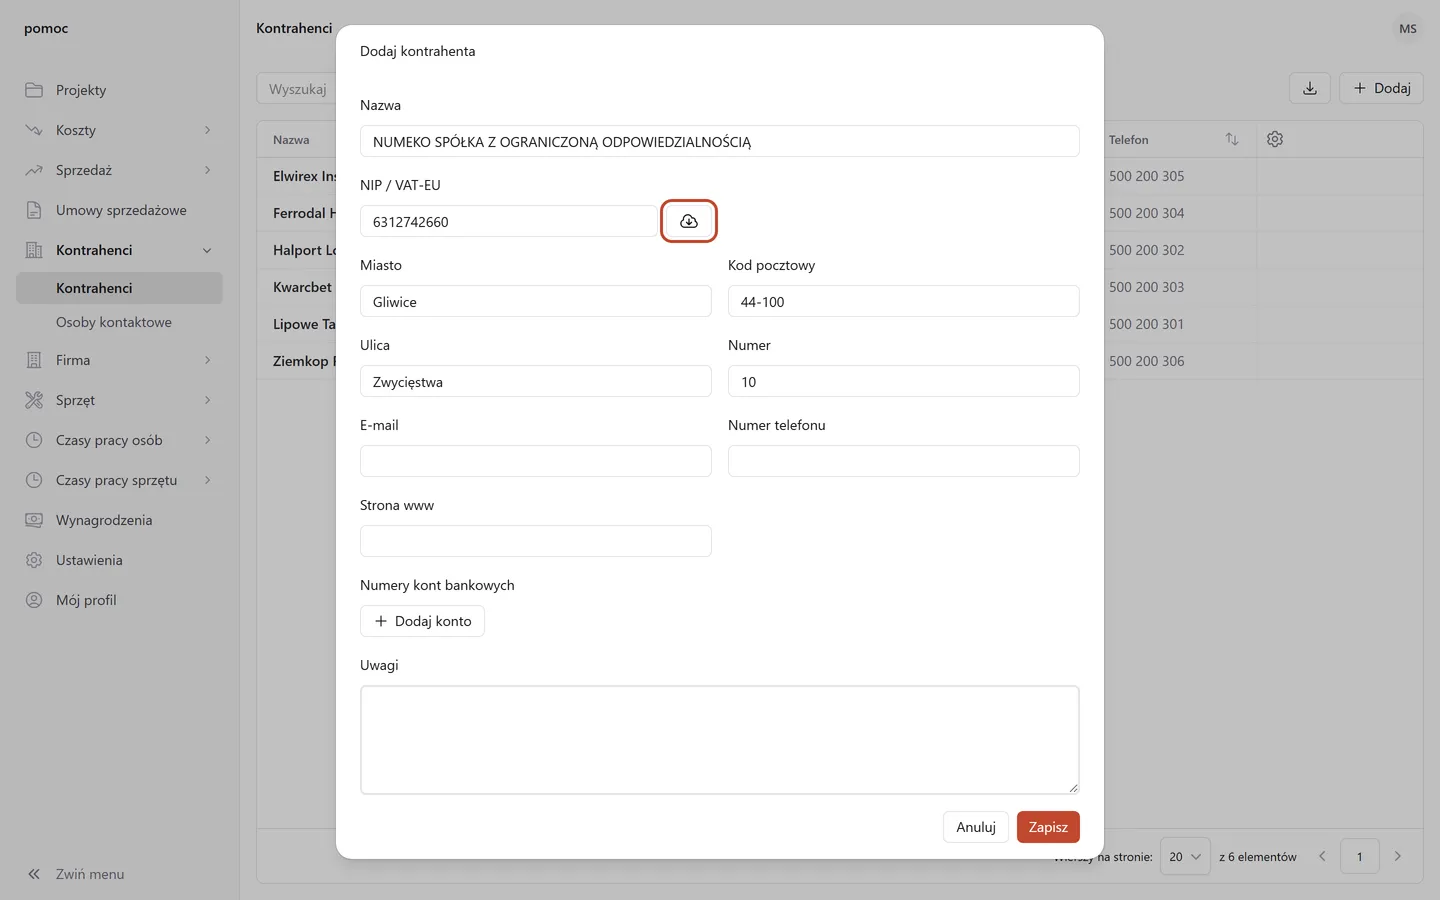Viewport: 1440px width, 900px height.
Task: Cancel the dialog with Anuluj
Action: click(x=976, y=827)
